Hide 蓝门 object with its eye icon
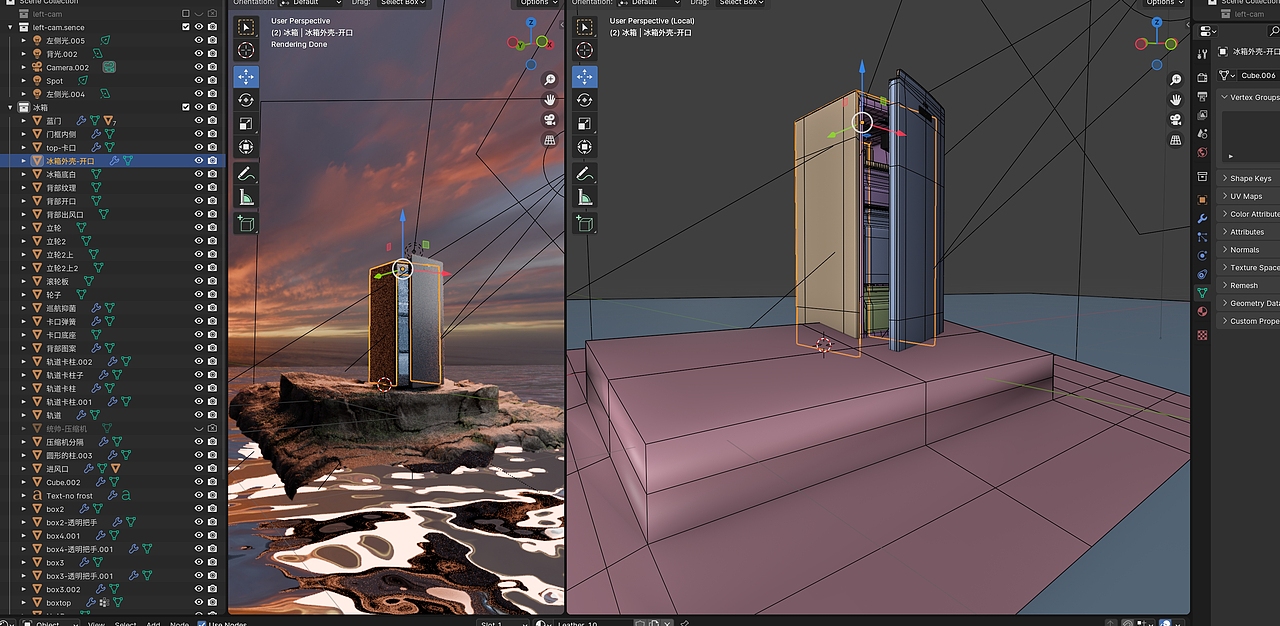Screen dimensions: 1280x626 pos(199,121)
